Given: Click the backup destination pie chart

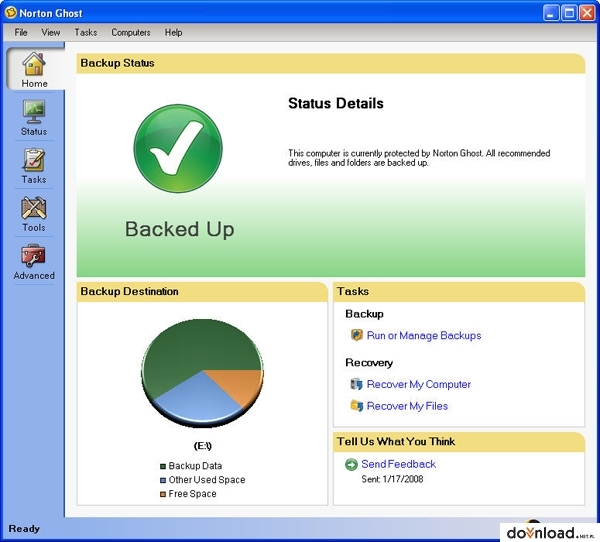Looking at the screenshot, I should click(202, 372).
